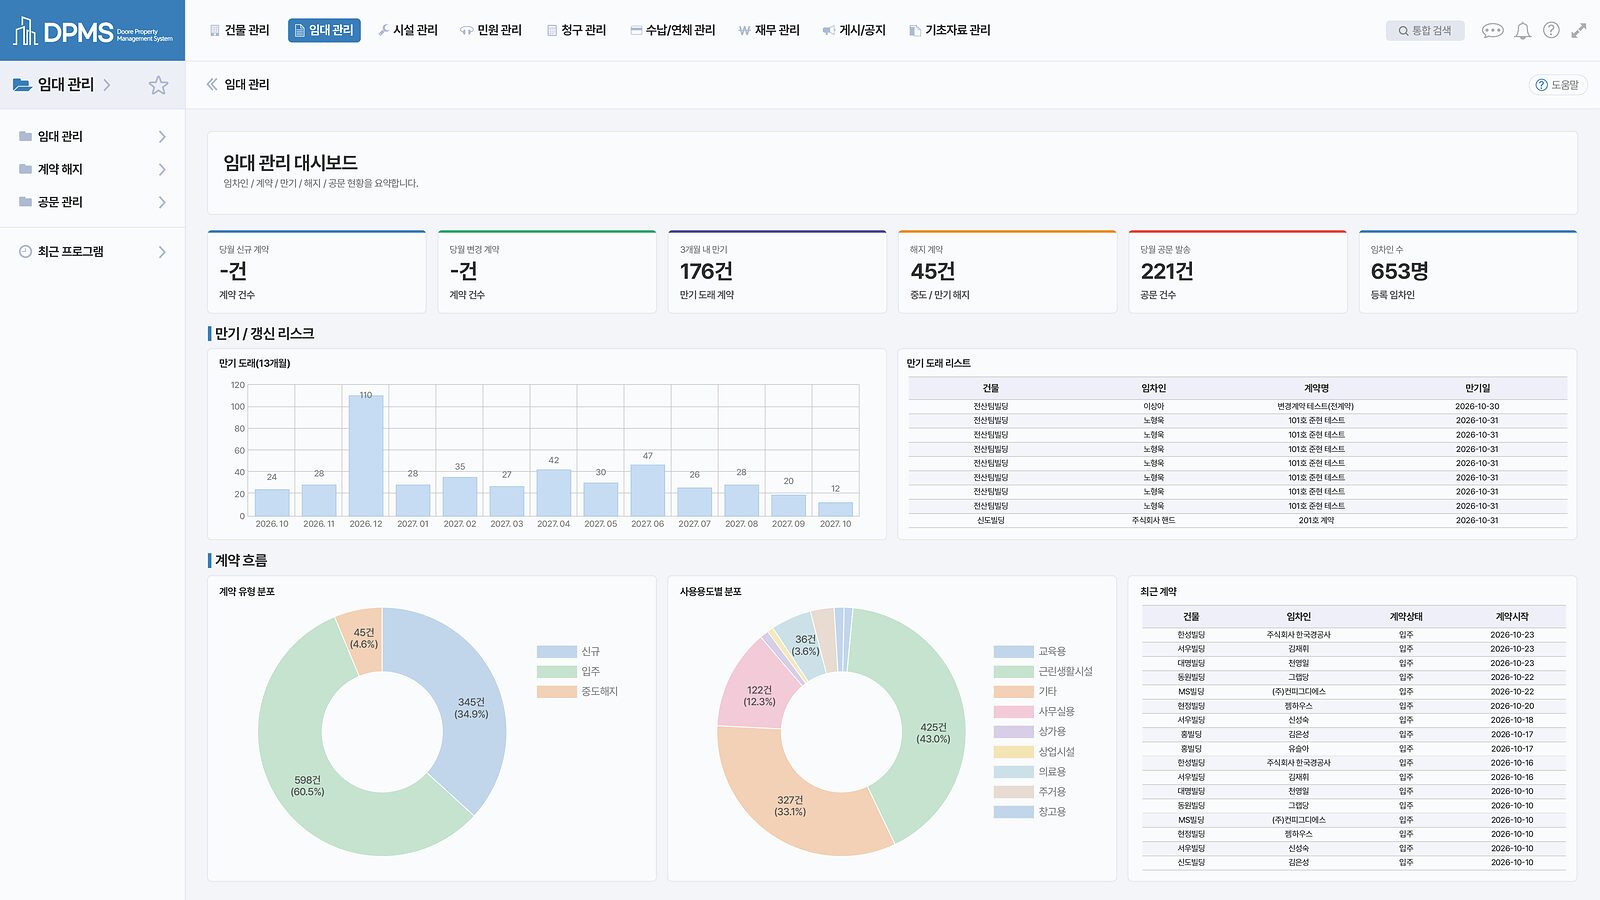Open the 3개월 내 만기 176건 card
Screen dimensions: 1600x900
click(777, 272)
